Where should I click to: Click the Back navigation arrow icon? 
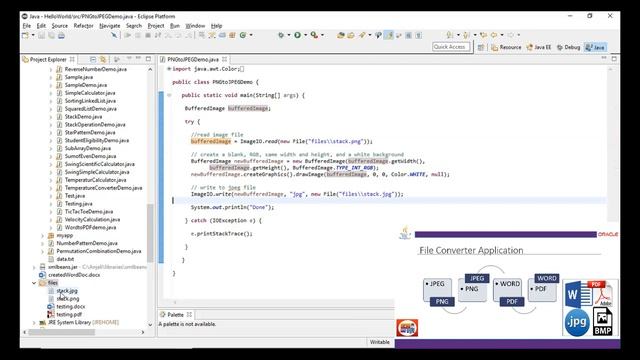pos(494,35)
